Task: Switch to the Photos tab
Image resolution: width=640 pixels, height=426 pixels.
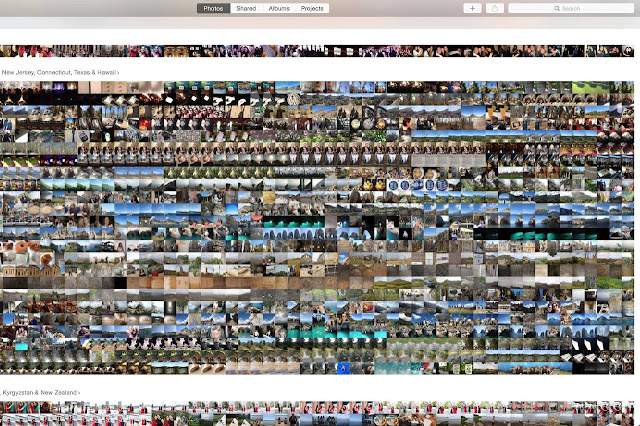Action: click(x=213, y=8)
